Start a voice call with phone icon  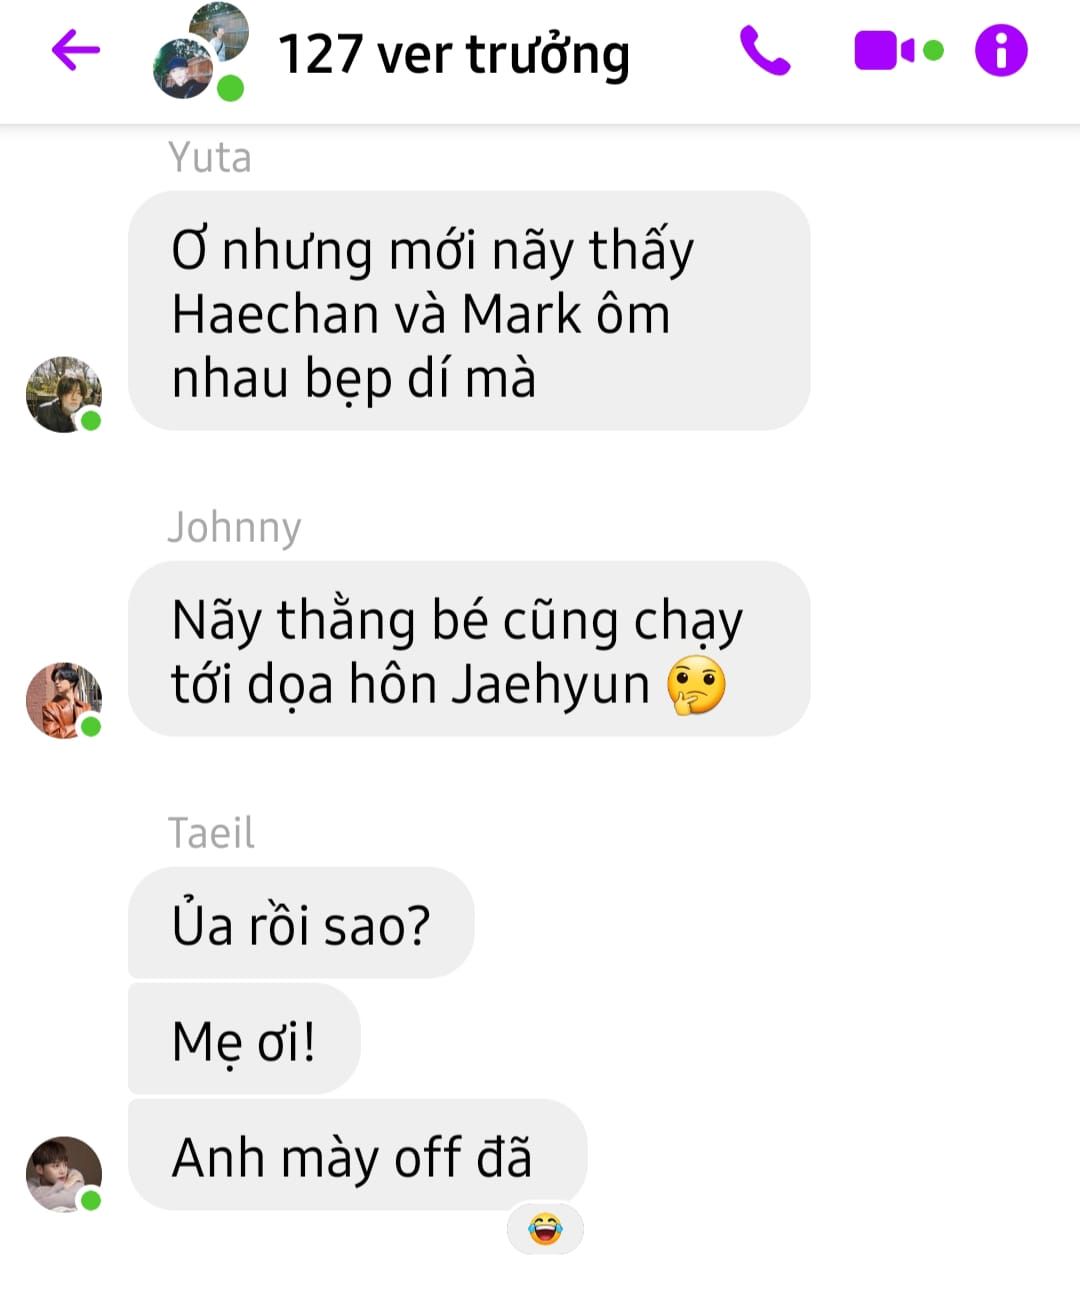(x=765, y=51)
